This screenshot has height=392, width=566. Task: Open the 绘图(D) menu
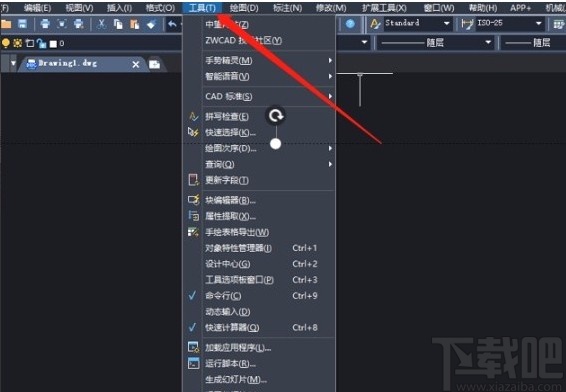(x=244, y=8)
